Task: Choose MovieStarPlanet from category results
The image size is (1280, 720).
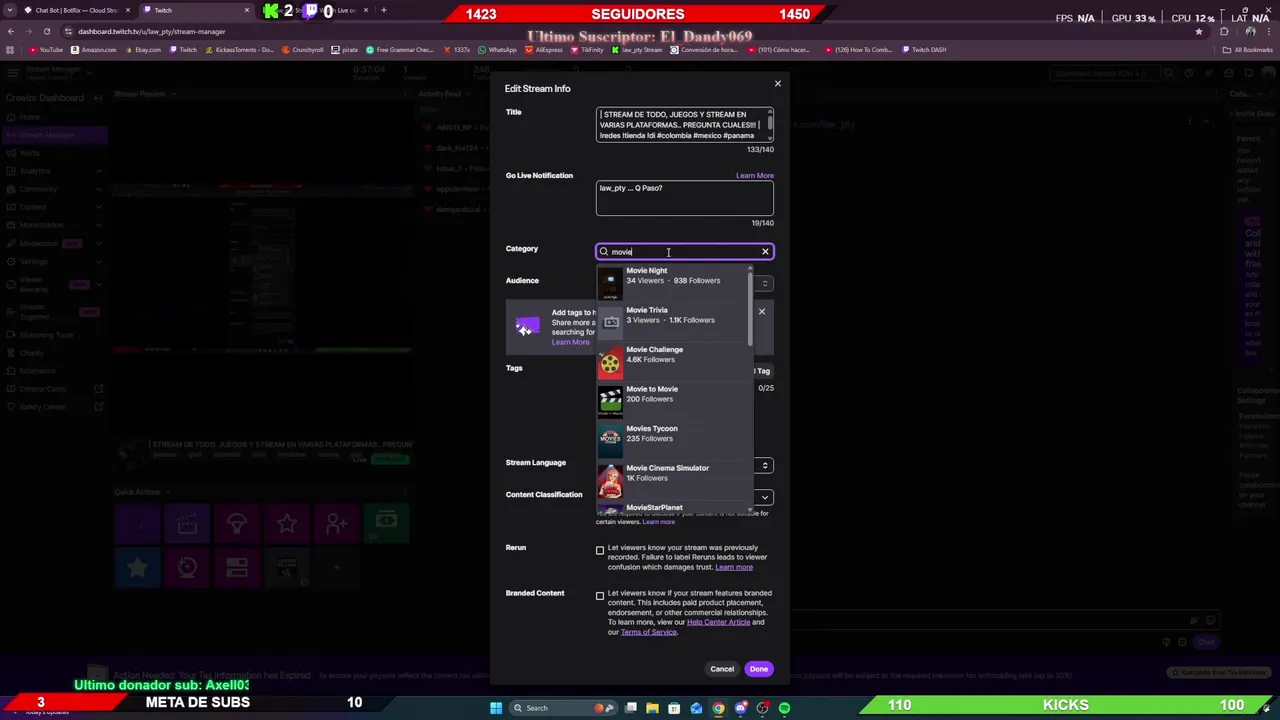Action: pyautogui.click(x=673, y=508)
